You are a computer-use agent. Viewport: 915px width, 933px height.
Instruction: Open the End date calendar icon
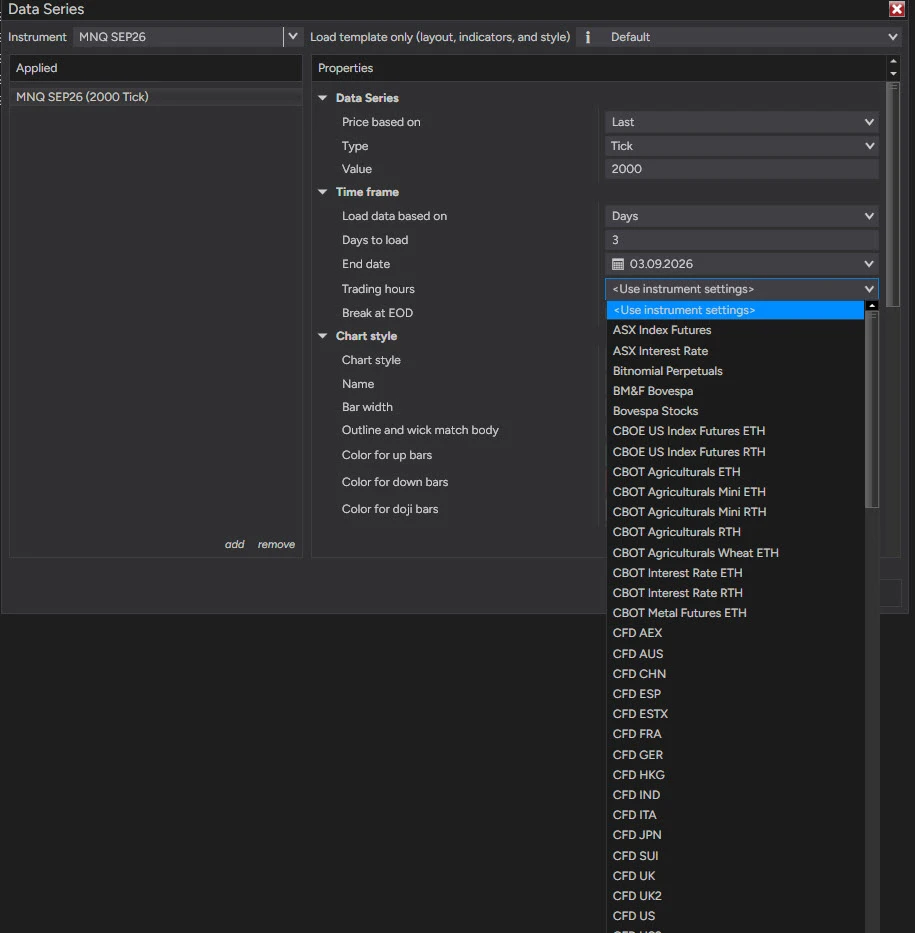pyautogui.click(x=618, y=264)
